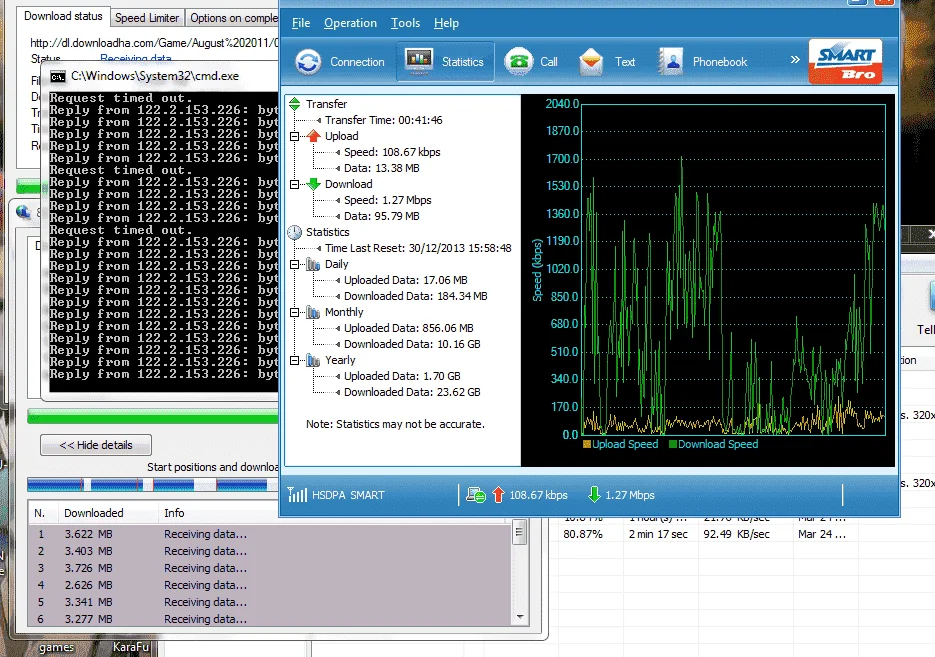Viewport: 935px width, 657px height.
Task: Click status bar red upload arrow
Action: [x=499, y=495]
